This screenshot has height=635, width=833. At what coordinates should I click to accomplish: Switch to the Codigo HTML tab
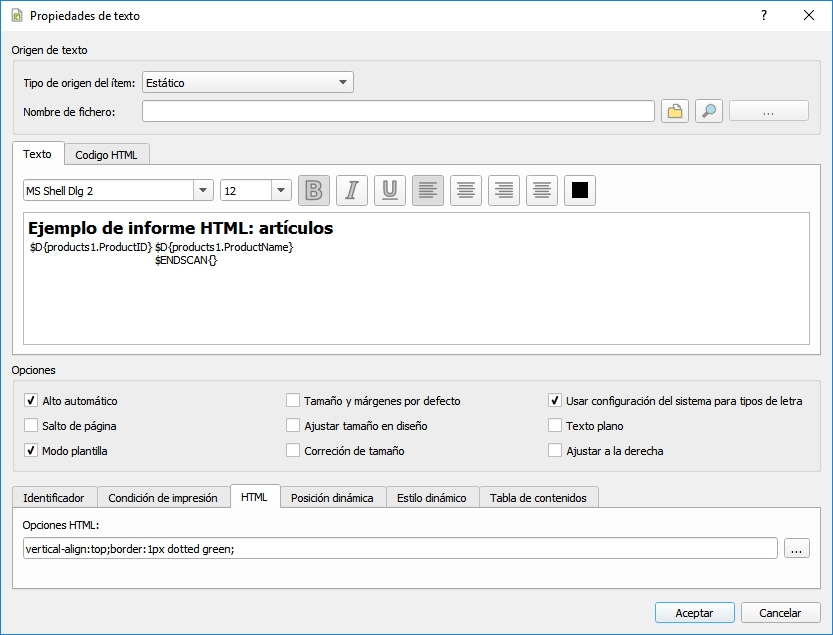[x=107, y=154]
